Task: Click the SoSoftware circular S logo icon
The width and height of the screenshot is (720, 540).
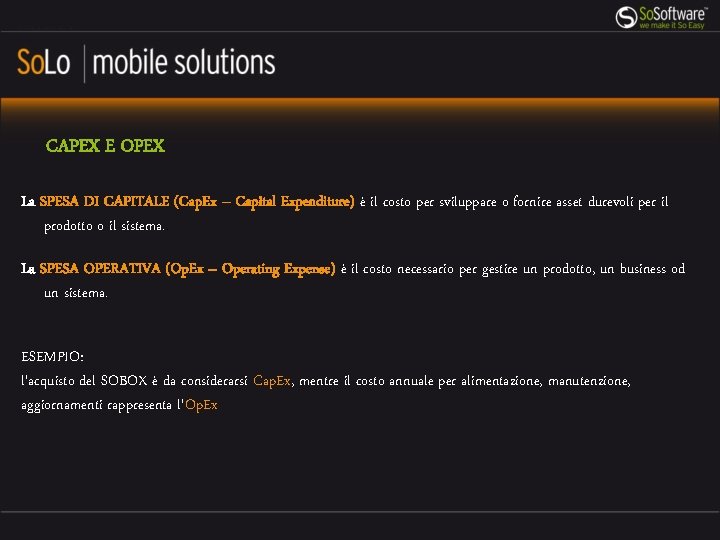Action: (x=627, y=15)
